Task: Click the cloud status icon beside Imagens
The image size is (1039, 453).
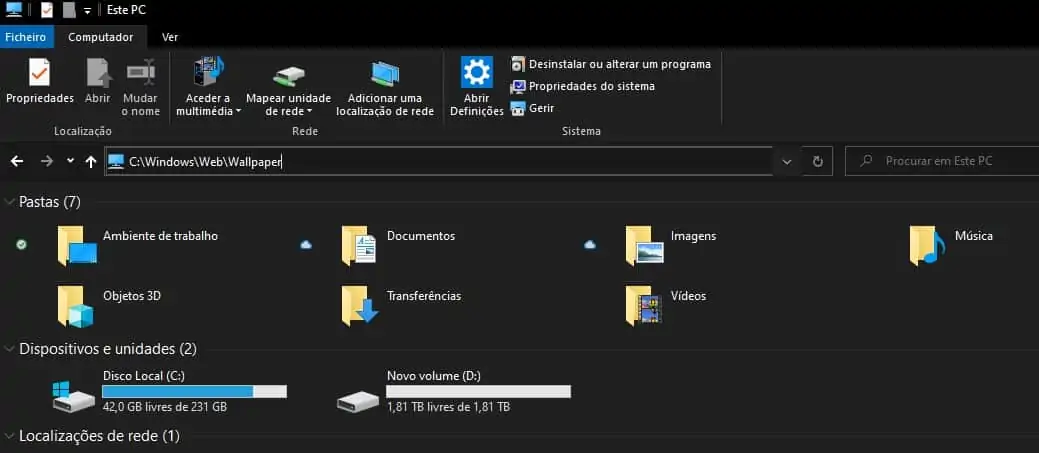Action: coord(590,245)
